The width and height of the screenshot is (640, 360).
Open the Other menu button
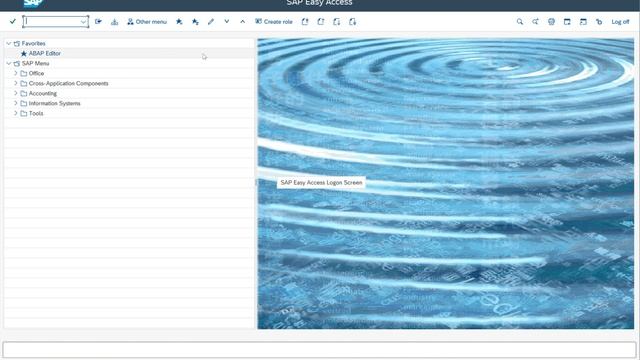coord(147,22)
